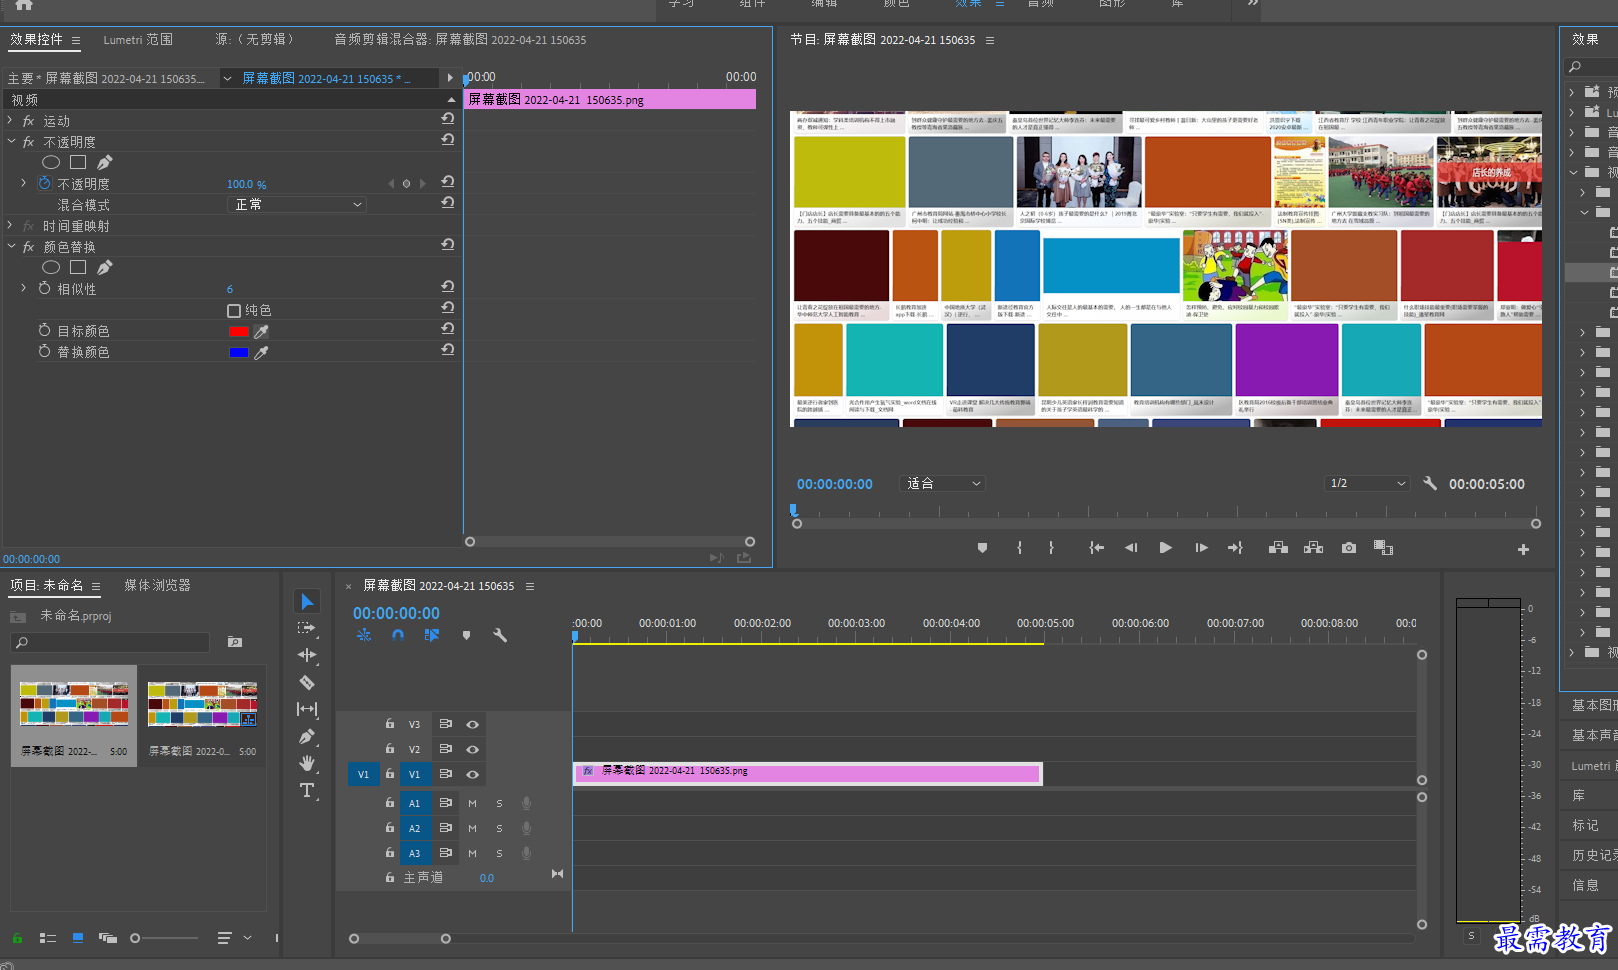Go to Out point in Program monitor
This screenshot has height=970, width=1618.
click(x=1235, y=548)
